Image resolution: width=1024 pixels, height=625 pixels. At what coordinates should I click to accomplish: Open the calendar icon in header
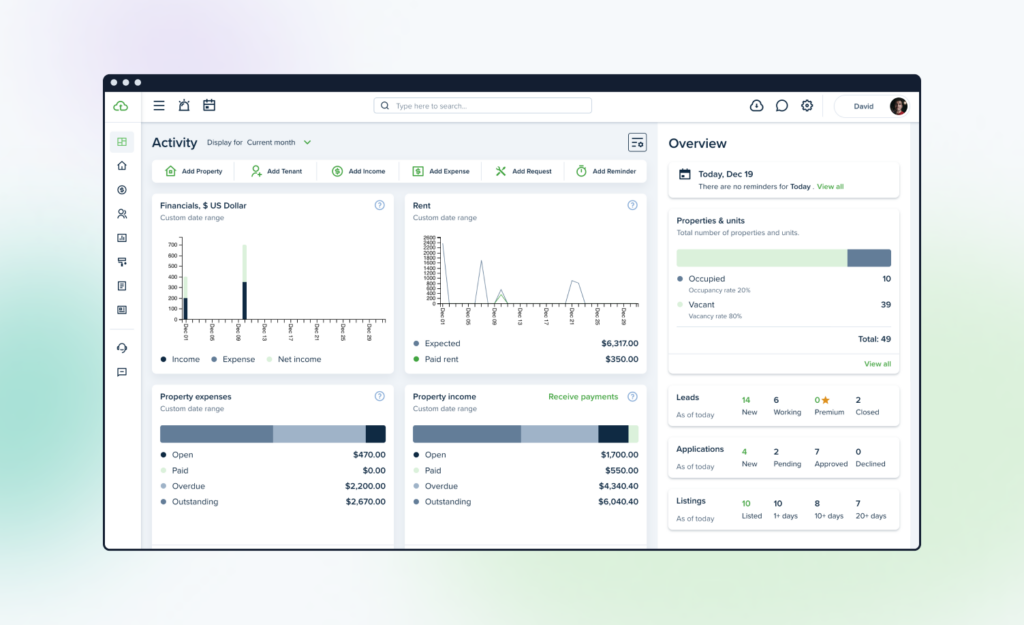pos(209,105)
